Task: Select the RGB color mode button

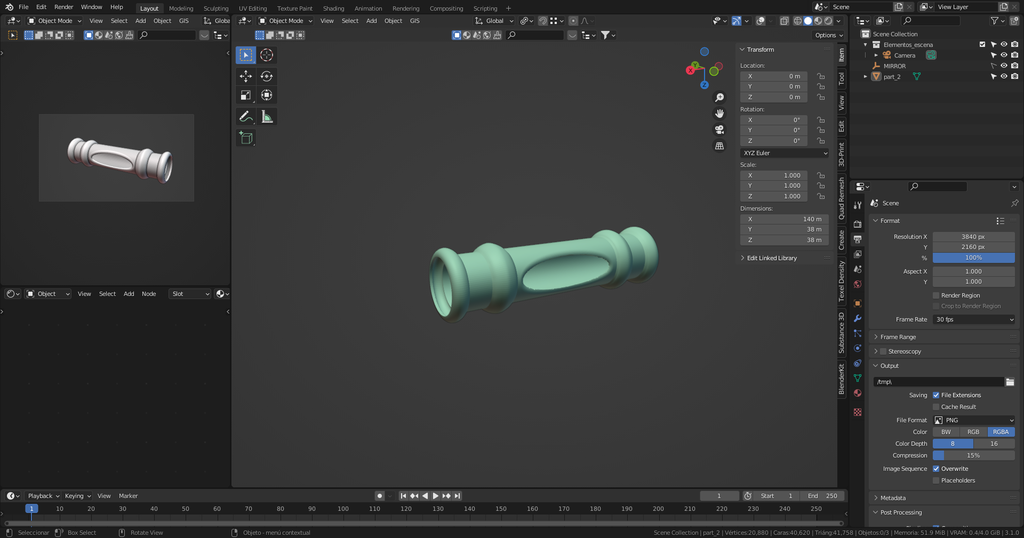Action: click(973, 432)
